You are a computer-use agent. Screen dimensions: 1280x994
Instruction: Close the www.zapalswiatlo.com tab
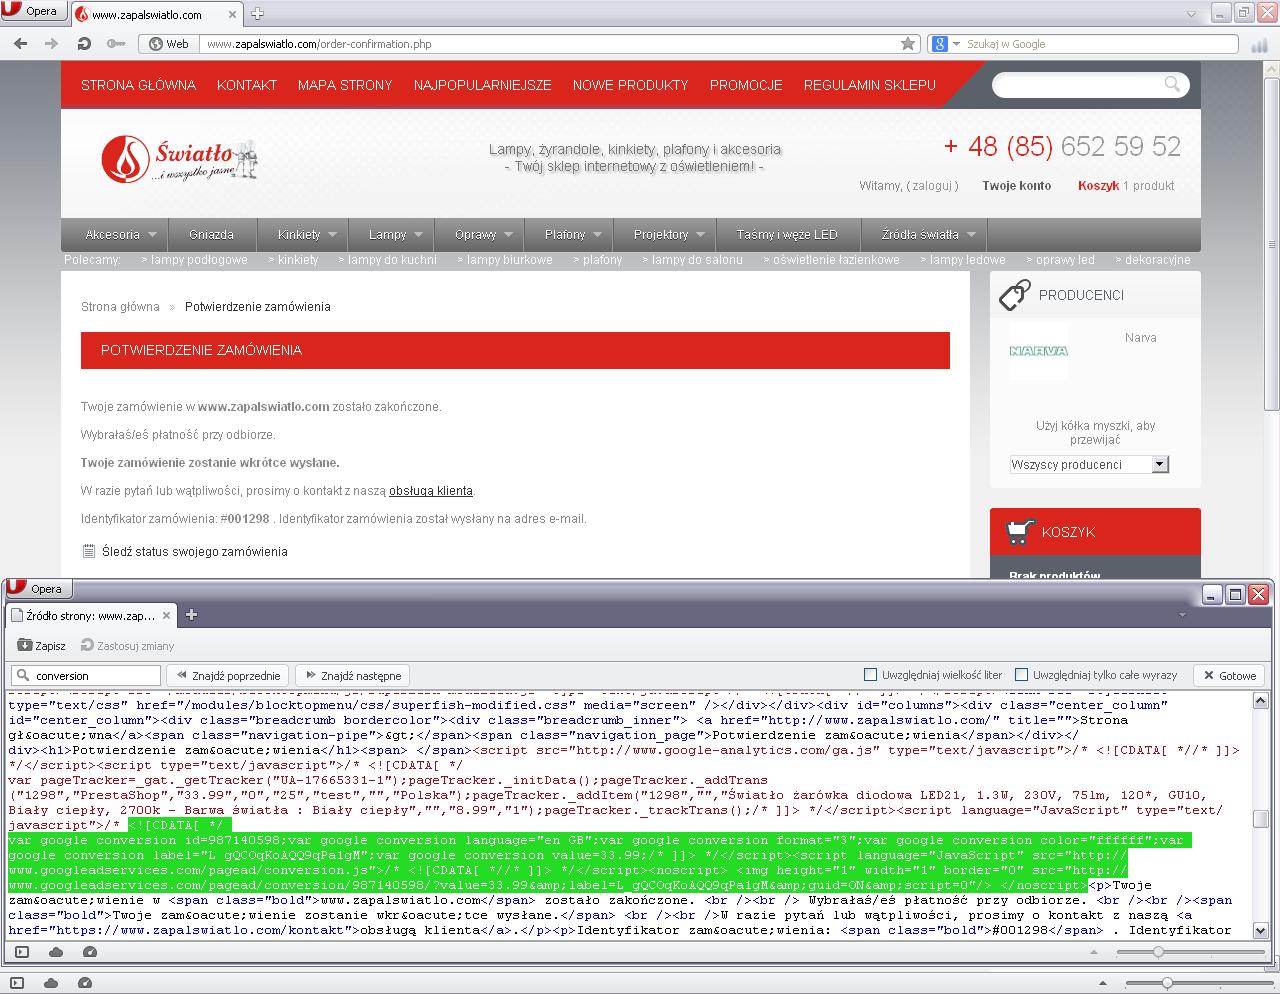coord(232,14)
